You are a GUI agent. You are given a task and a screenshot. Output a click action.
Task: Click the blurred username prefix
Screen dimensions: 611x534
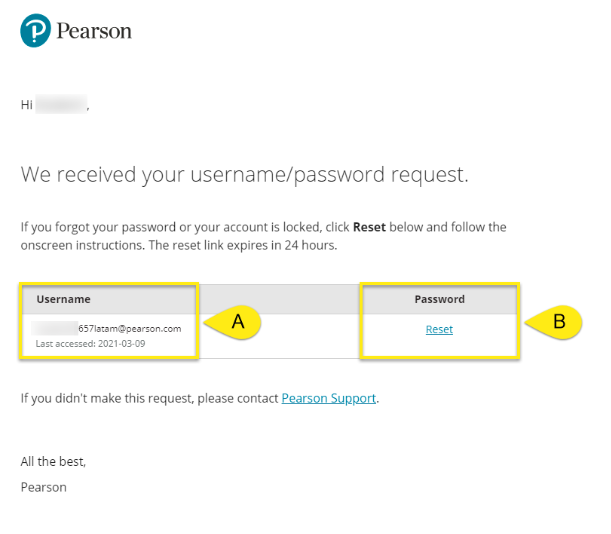pyautogui.click(x=55, y=328)
